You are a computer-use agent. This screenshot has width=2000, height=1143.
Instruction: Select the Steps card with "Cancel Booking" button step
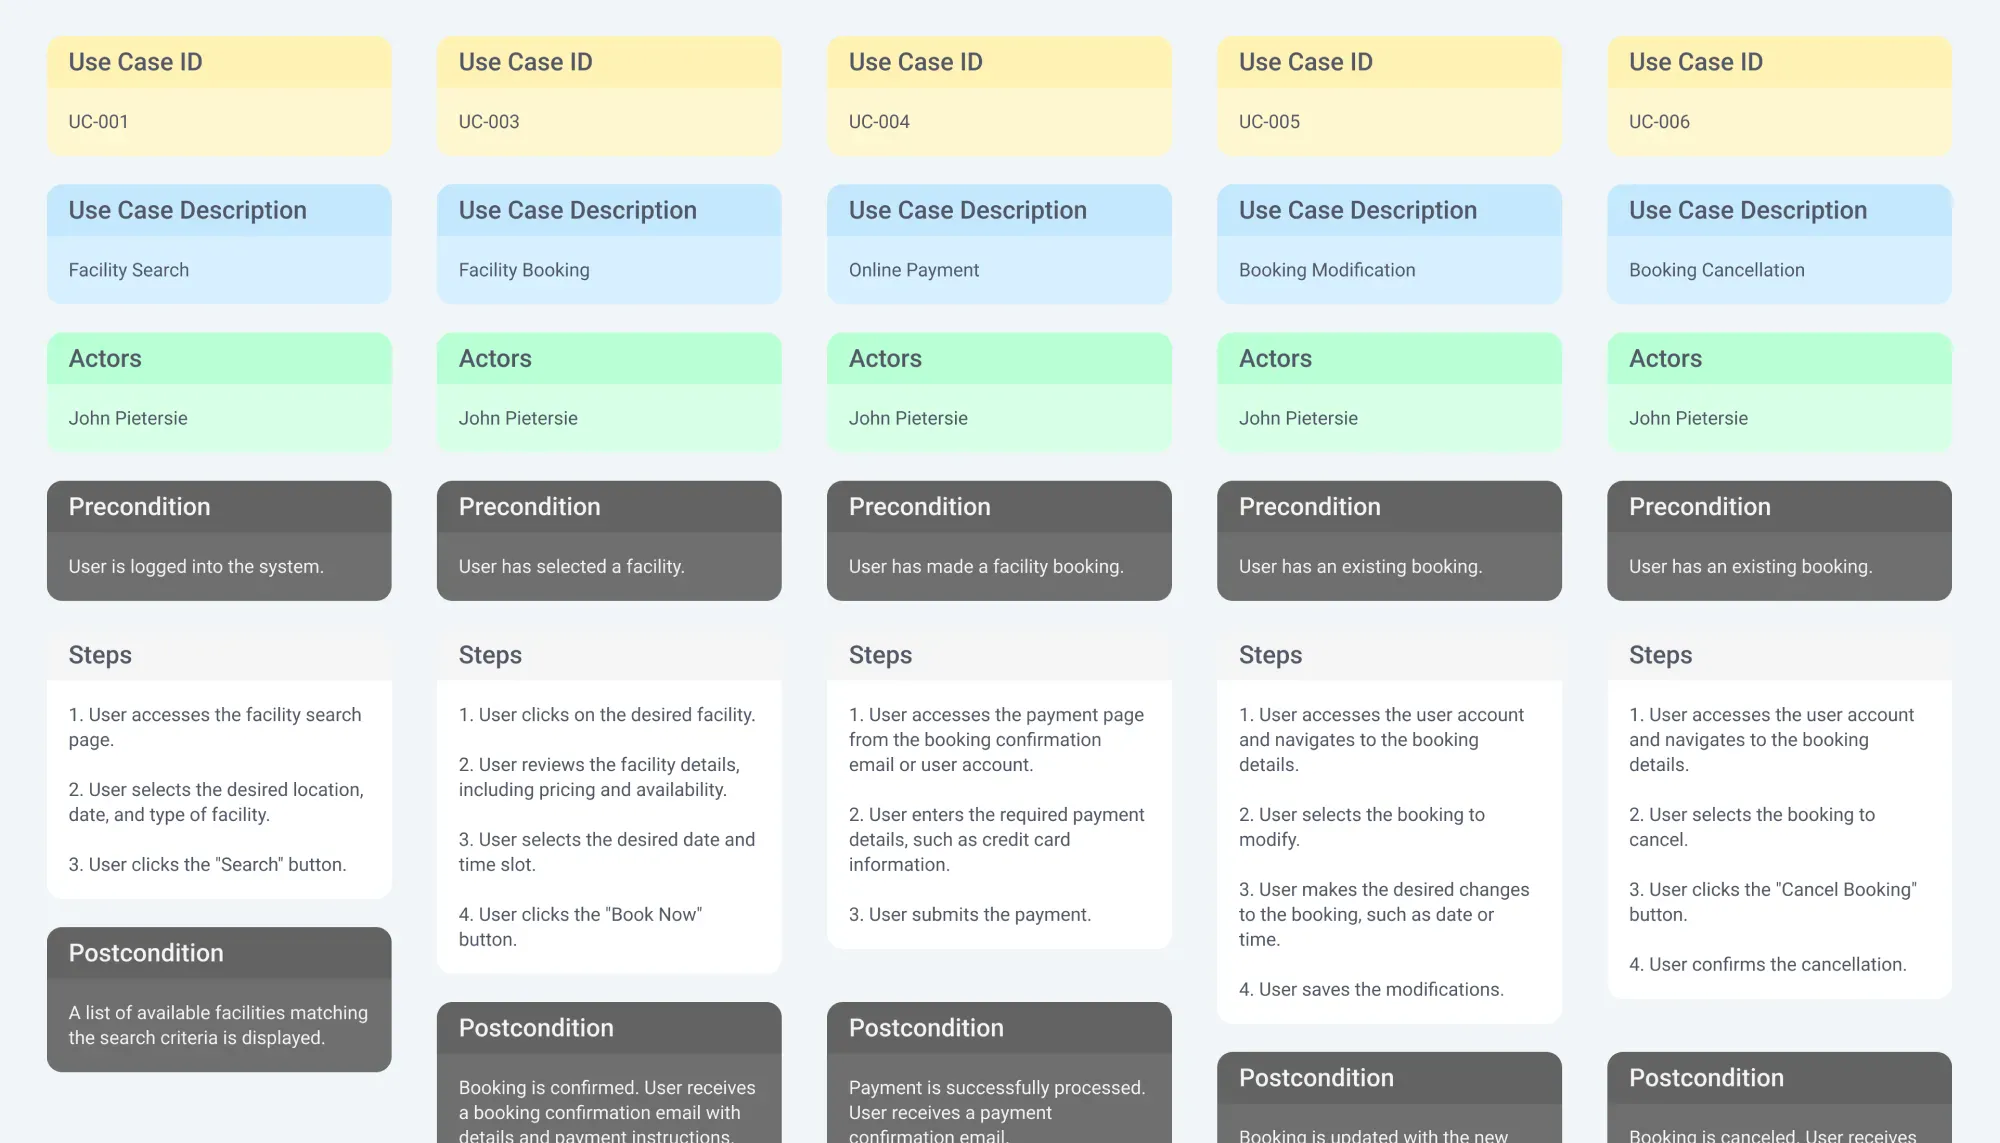[1779, 815]
